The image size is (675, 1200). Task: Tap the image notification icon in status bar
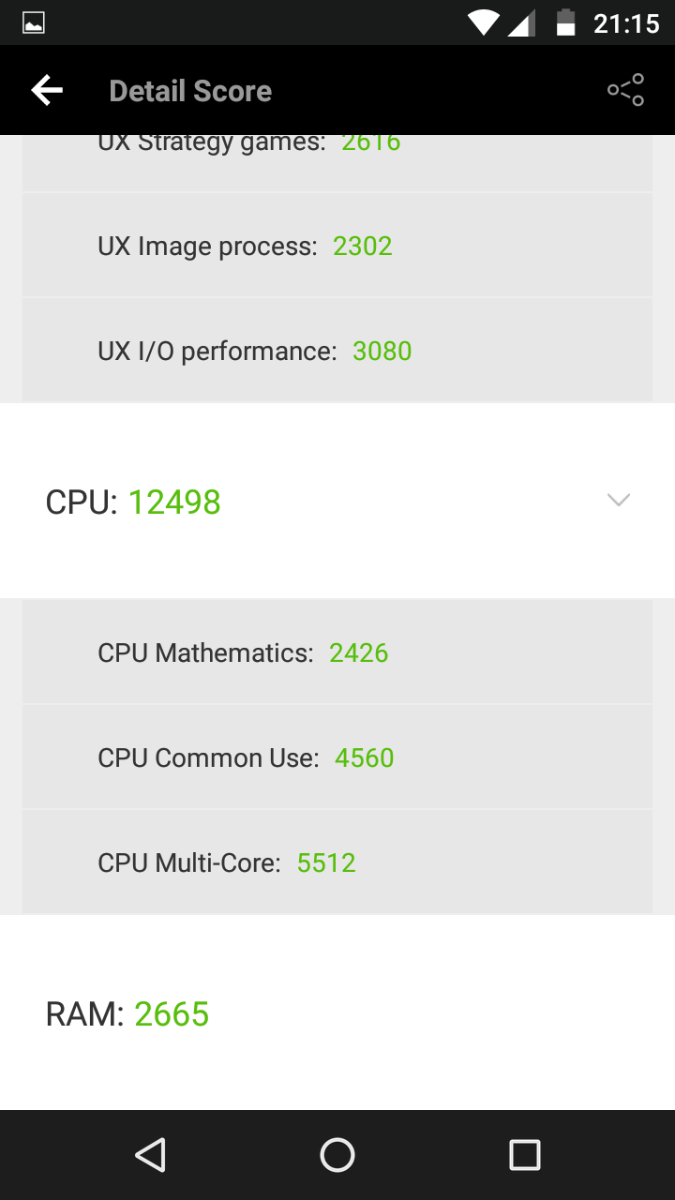[33, 22]
